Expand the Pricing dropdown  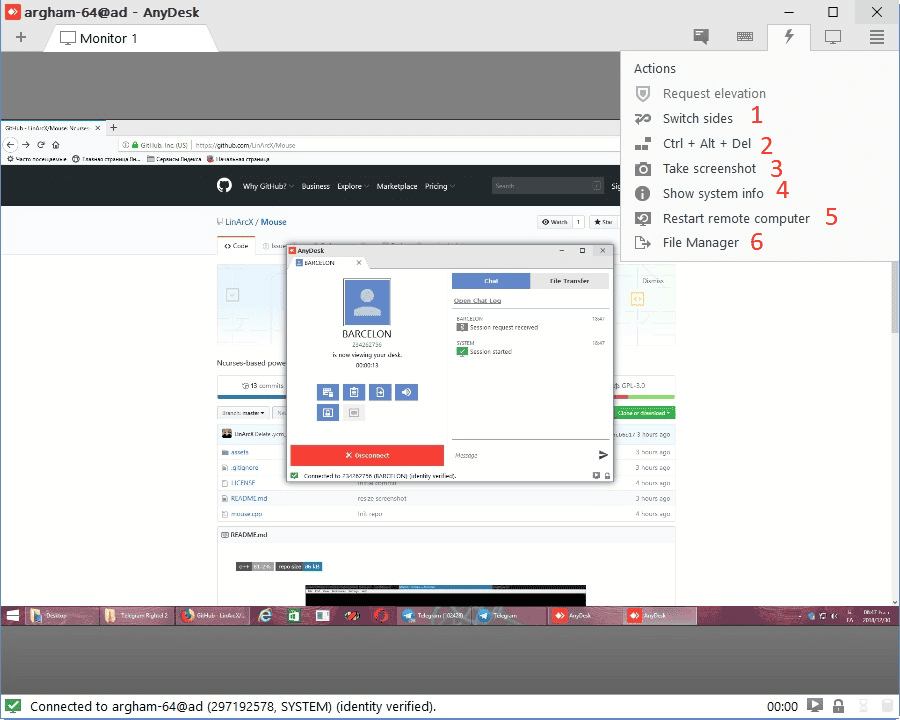pyautogui.click(x=440, y=186)
